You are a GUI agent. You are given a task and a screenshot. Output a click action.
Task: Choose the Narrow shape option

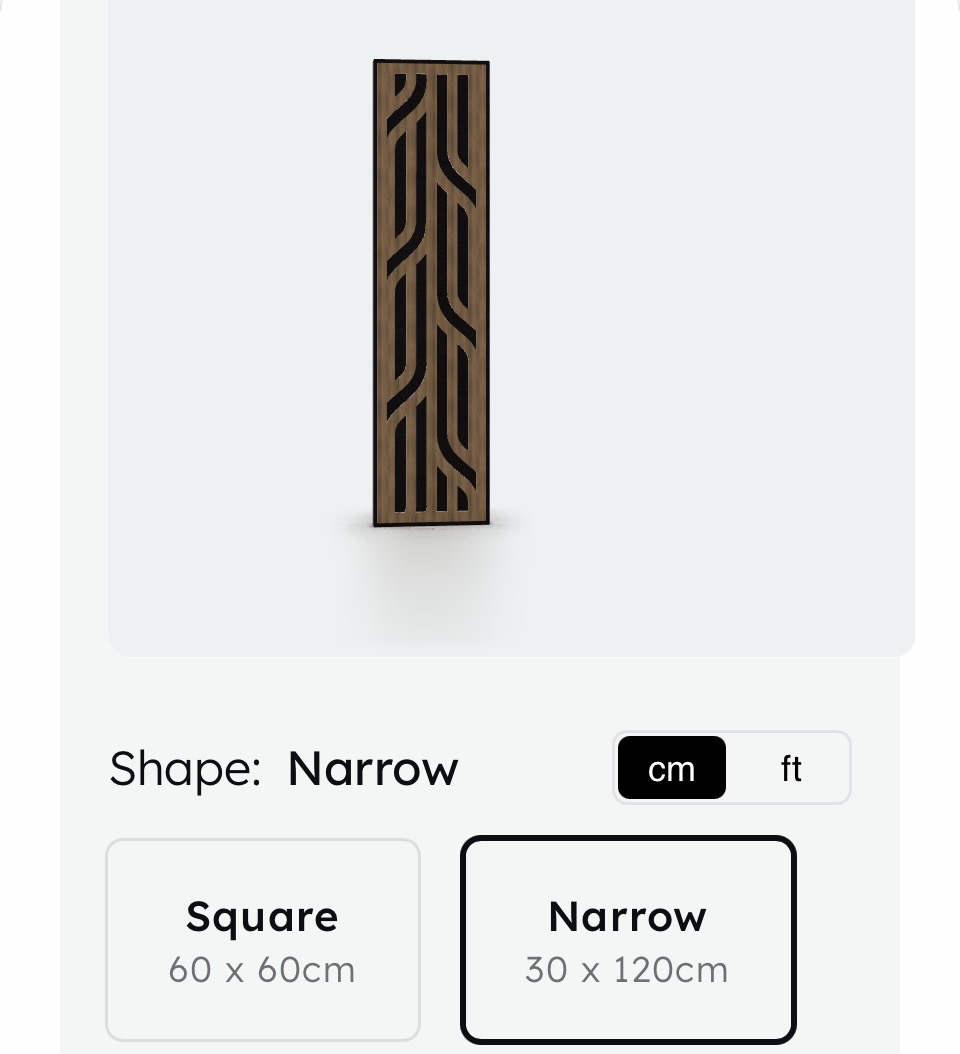[x=629, y=940]
